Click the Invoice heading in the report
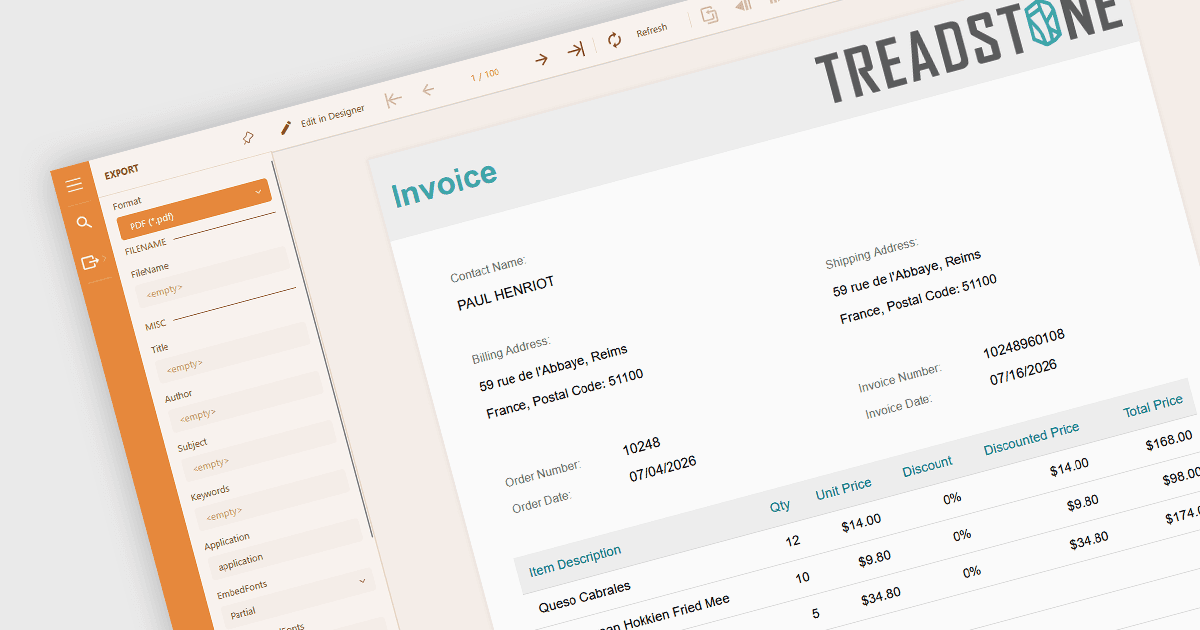This screenshot has width=1200, height=630. click(x=444, y=184)
